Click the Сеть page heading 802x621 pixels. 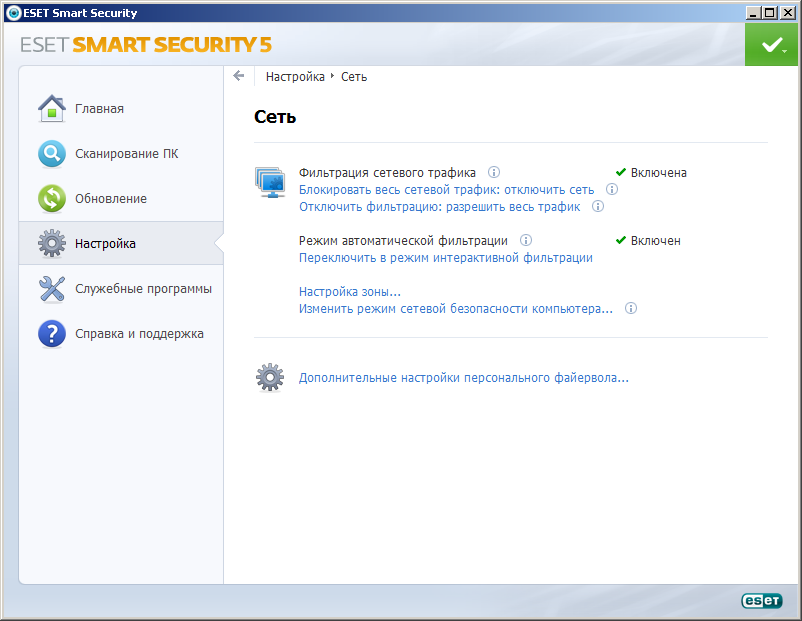point(275,117)
